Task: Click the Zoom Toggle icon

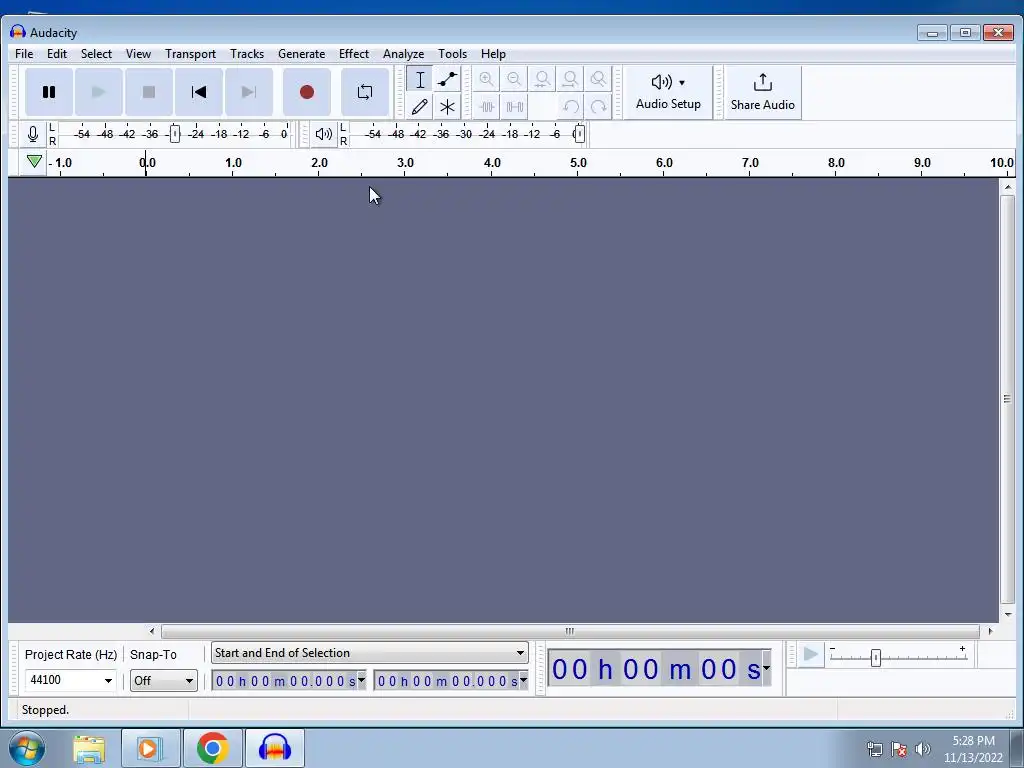Action: click(598, 80)
